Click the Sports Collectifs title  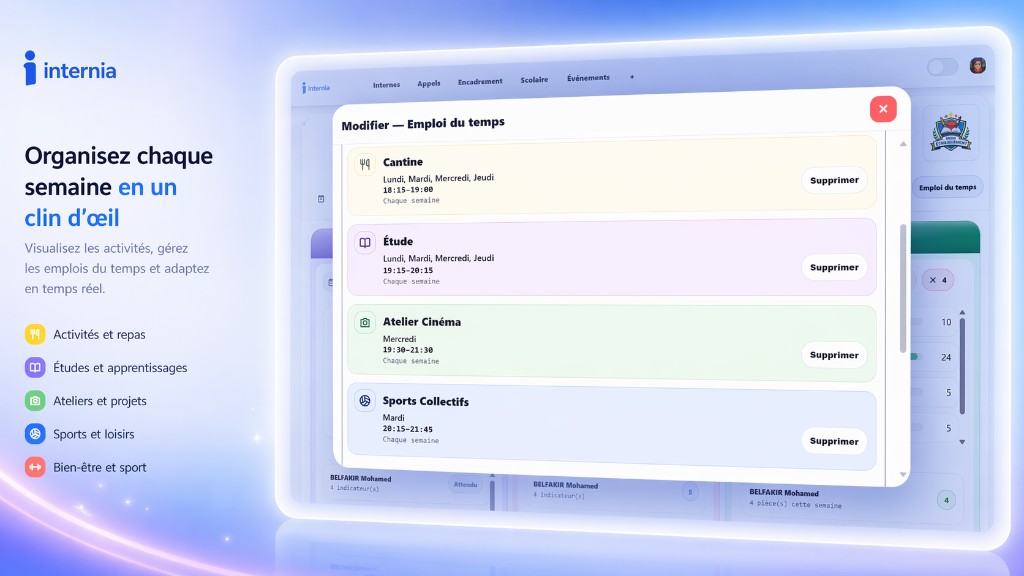[426, 401]
